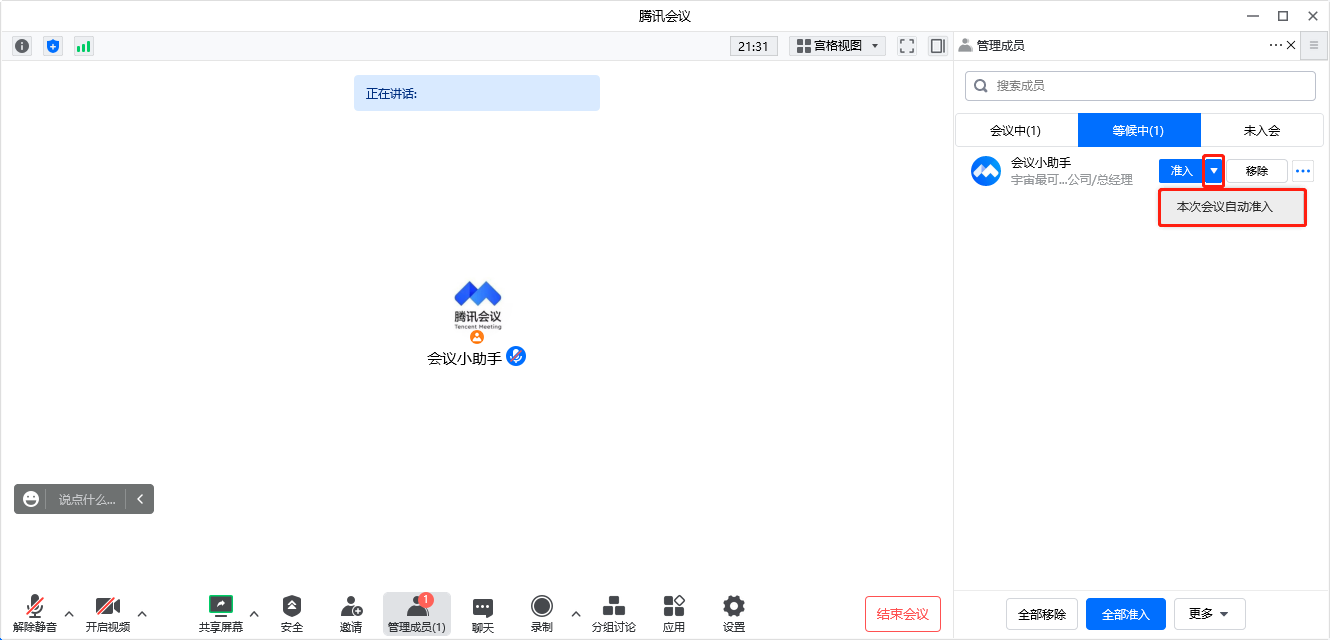Click the 21:31 meeting timer
Image resolution: width=1330 pixels, height=640 pixels.
click(753, 46)
